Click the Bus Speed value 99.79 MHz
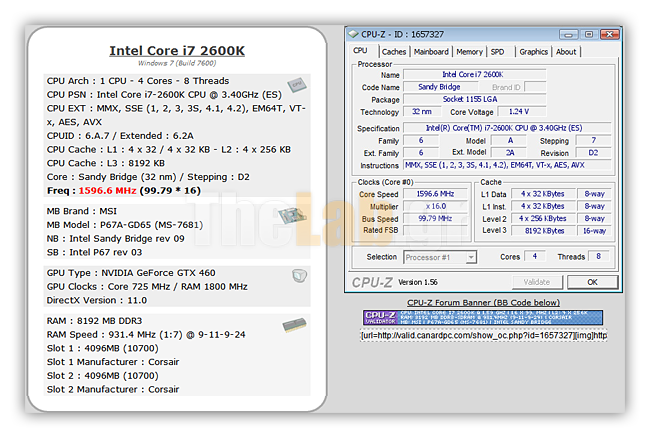The image size is (650, 438). pos(435,218)
